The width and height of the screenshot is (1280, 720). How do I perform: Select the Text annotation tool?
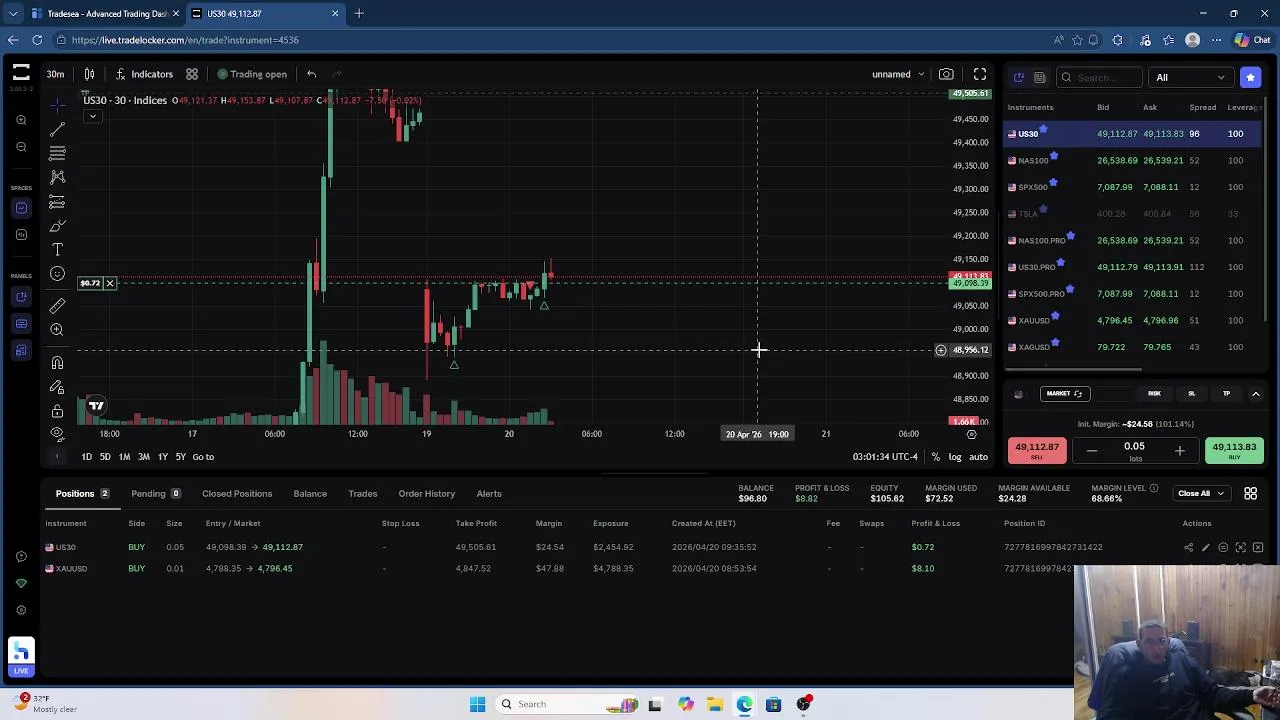pos(57,250)
